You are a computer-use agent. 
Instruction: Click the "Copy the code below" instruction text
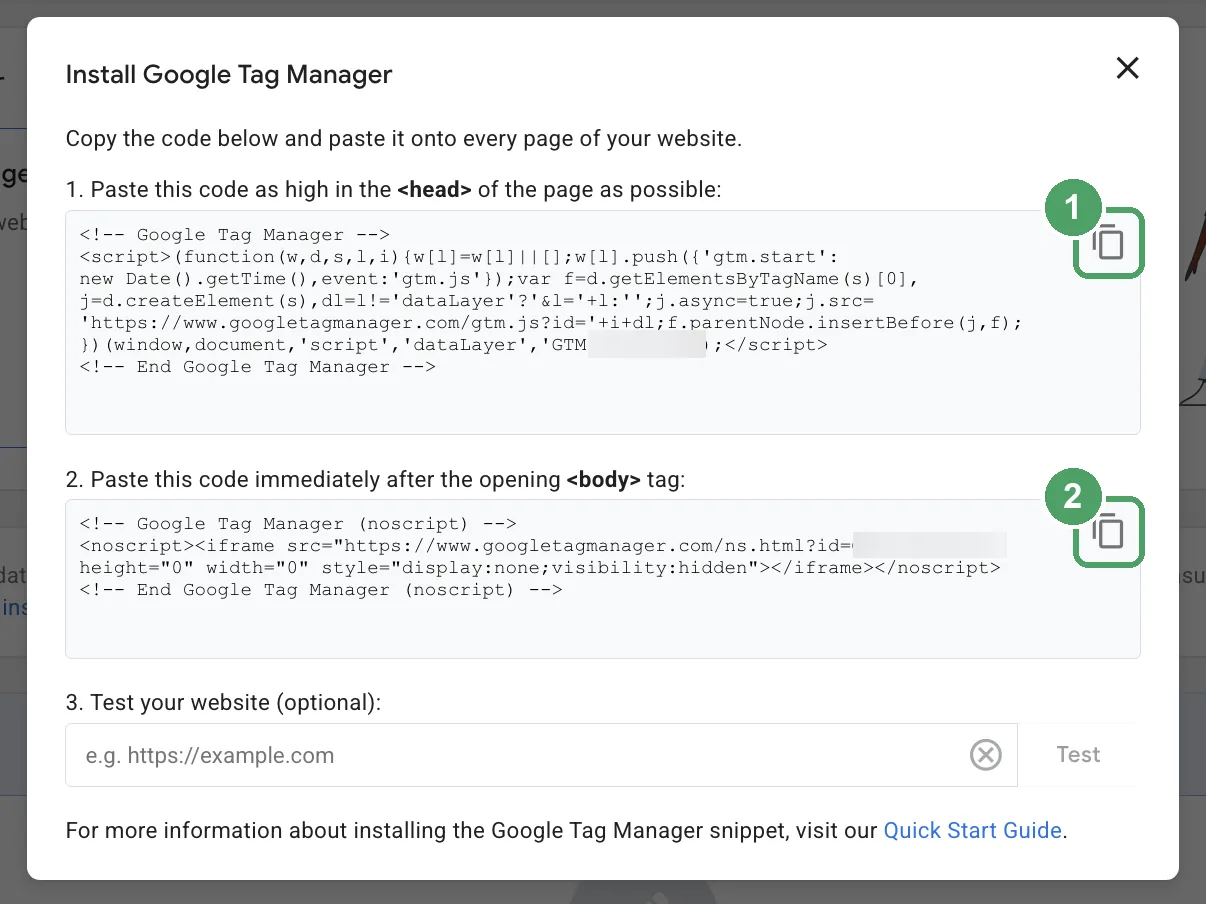point(404,138)
